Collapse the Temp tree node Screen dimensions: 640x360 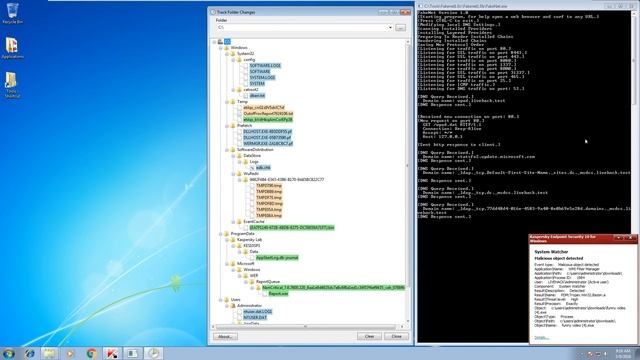[227, 102]
